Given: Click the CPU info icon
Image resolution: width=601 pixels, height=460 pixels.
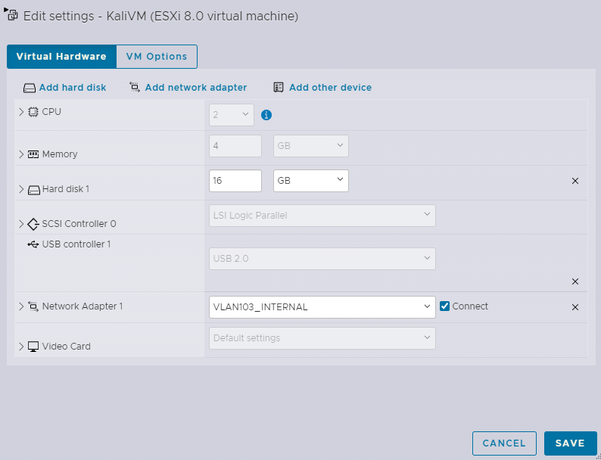Looking at the screenshot, I should click(x=267, y=115).
